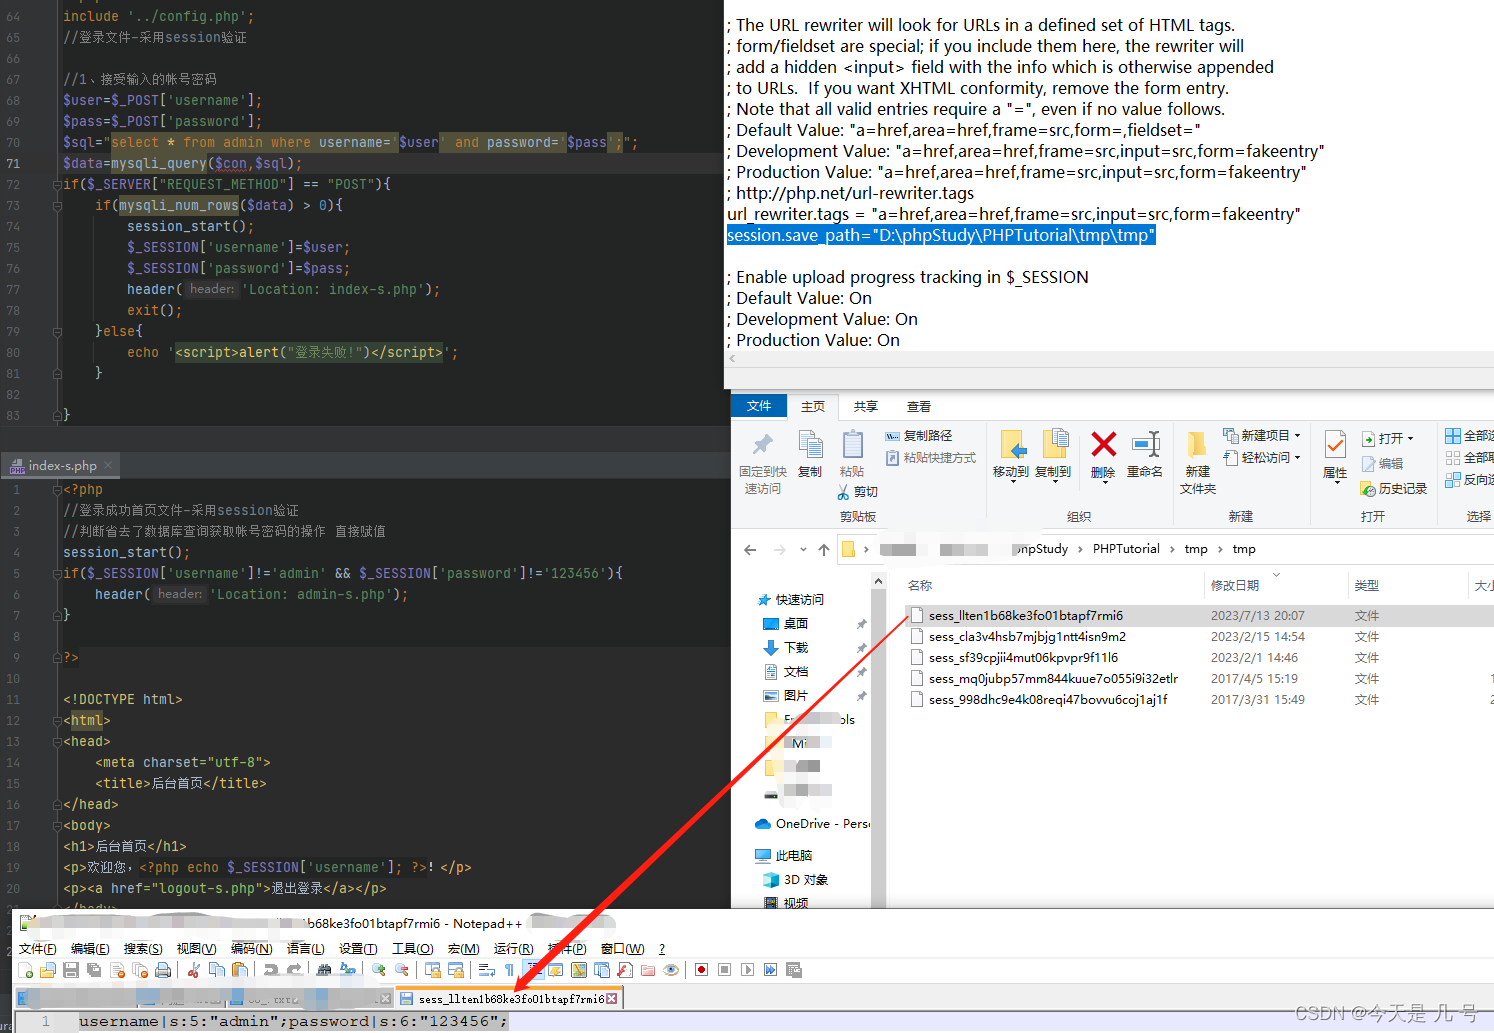Viewport: 1494px width, 1033px height.
Task: Expand the Open dropdown arrow in Explorer ribbon
Action: (x=1410, y=439)
